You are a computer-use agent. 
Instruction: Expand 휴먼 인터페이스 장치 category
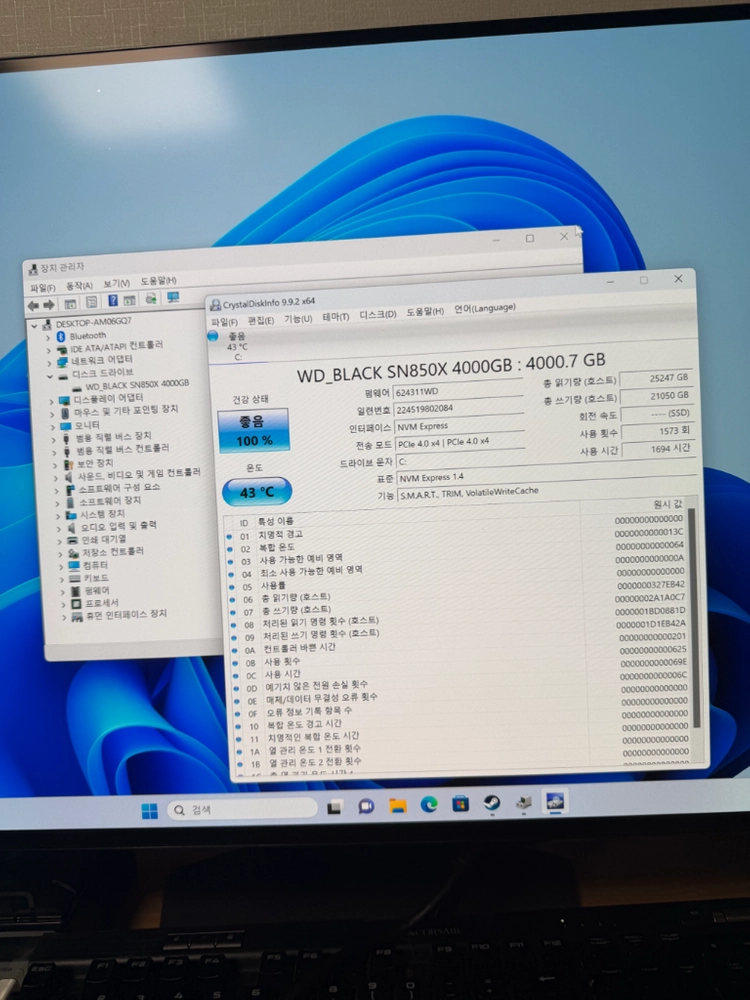64,617
